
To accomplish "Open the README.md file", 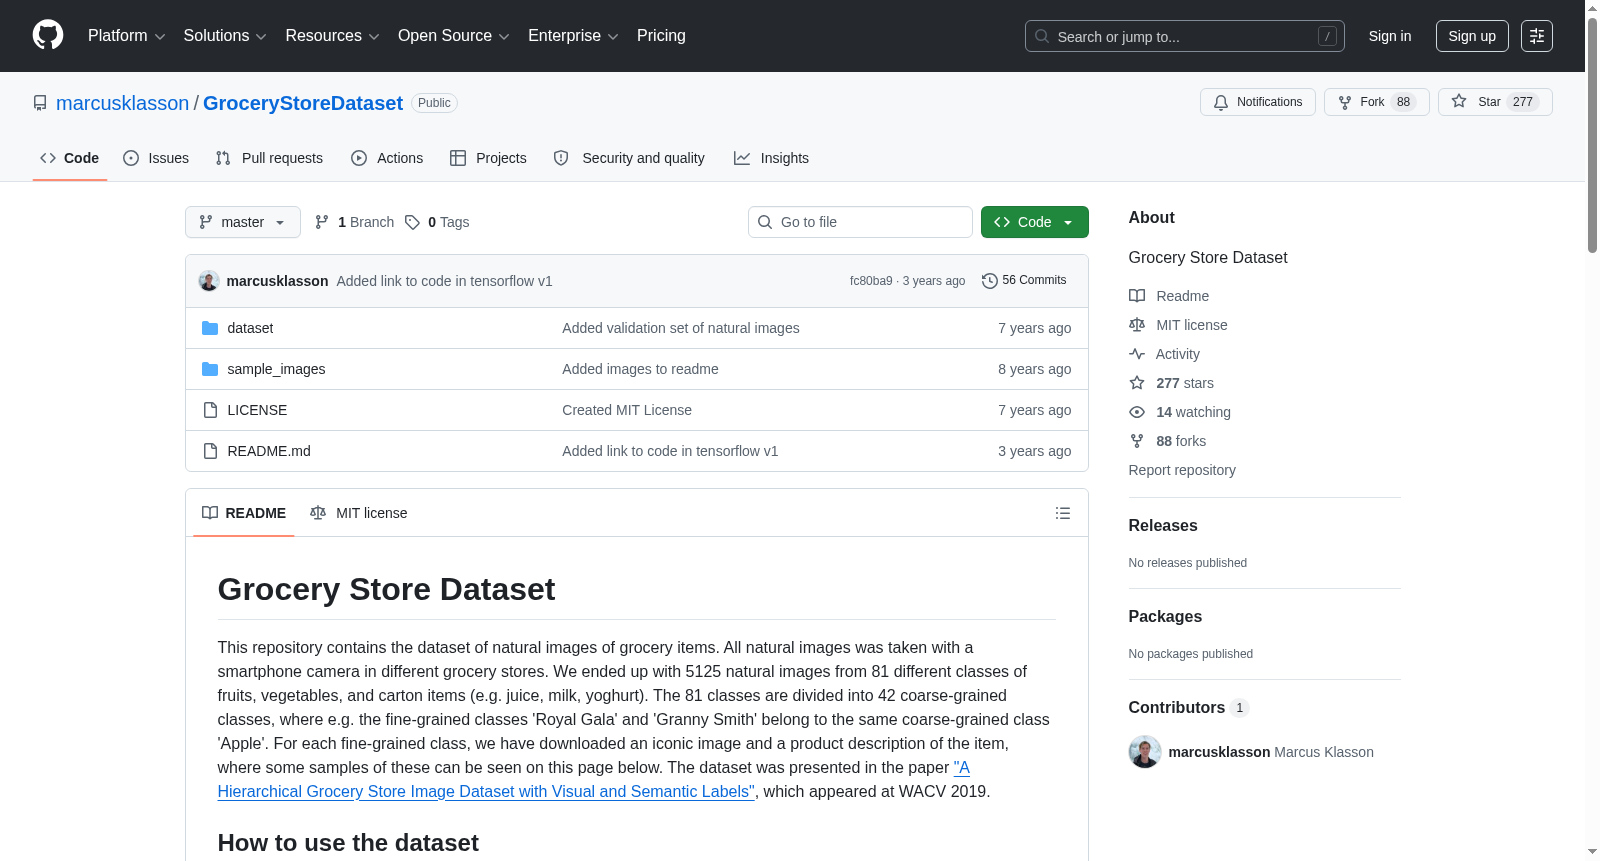I will pos(269,451).
